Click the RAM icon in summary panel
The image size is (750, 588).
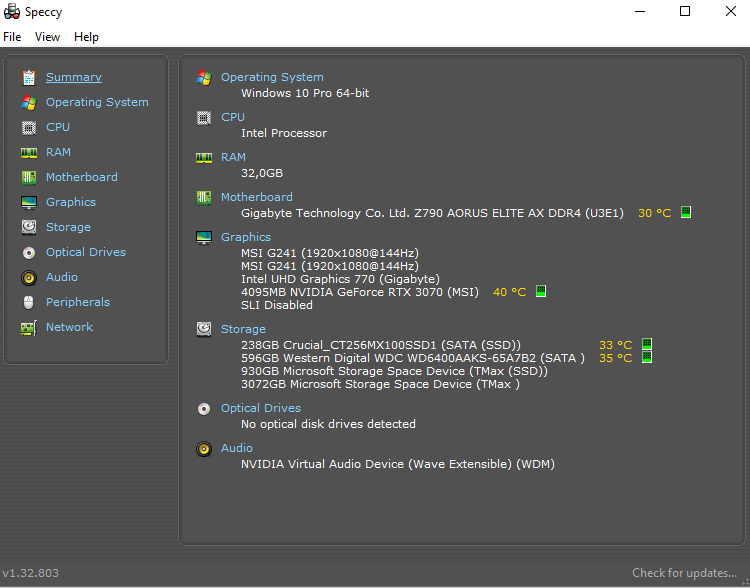[204, 157]
